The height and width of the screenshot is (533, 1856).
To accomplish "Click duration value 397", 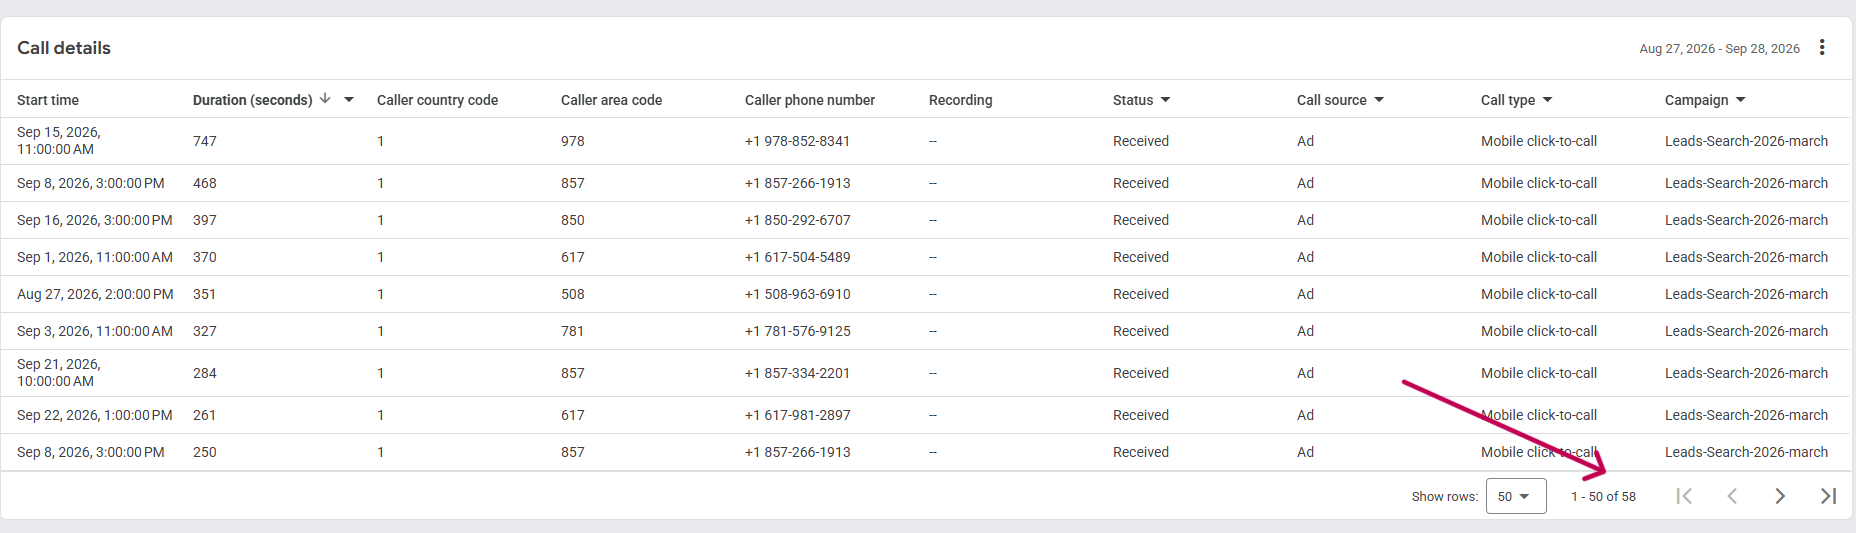I will pos(205,220).
